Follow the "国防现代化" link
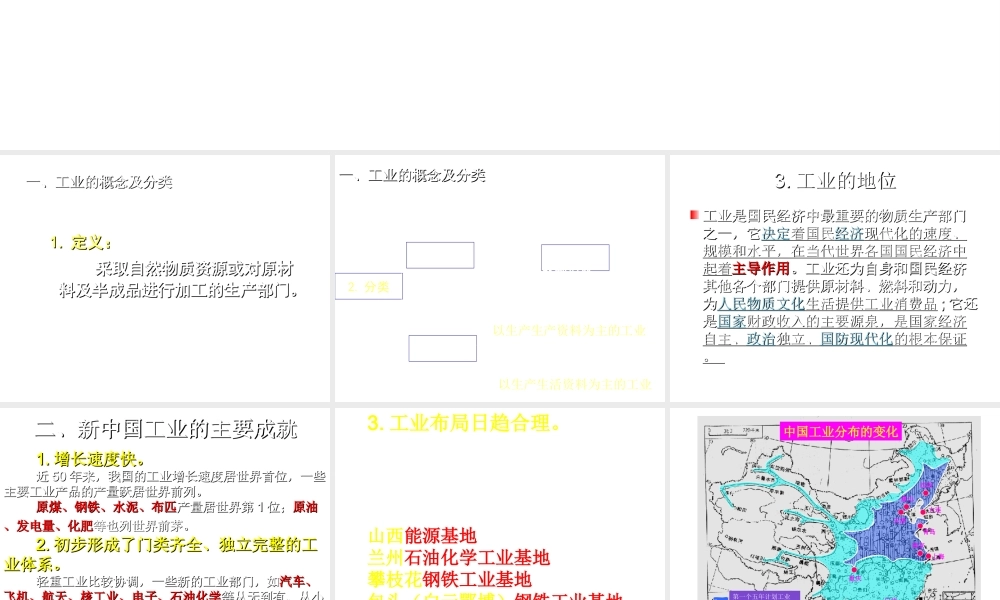 point(857,339)
